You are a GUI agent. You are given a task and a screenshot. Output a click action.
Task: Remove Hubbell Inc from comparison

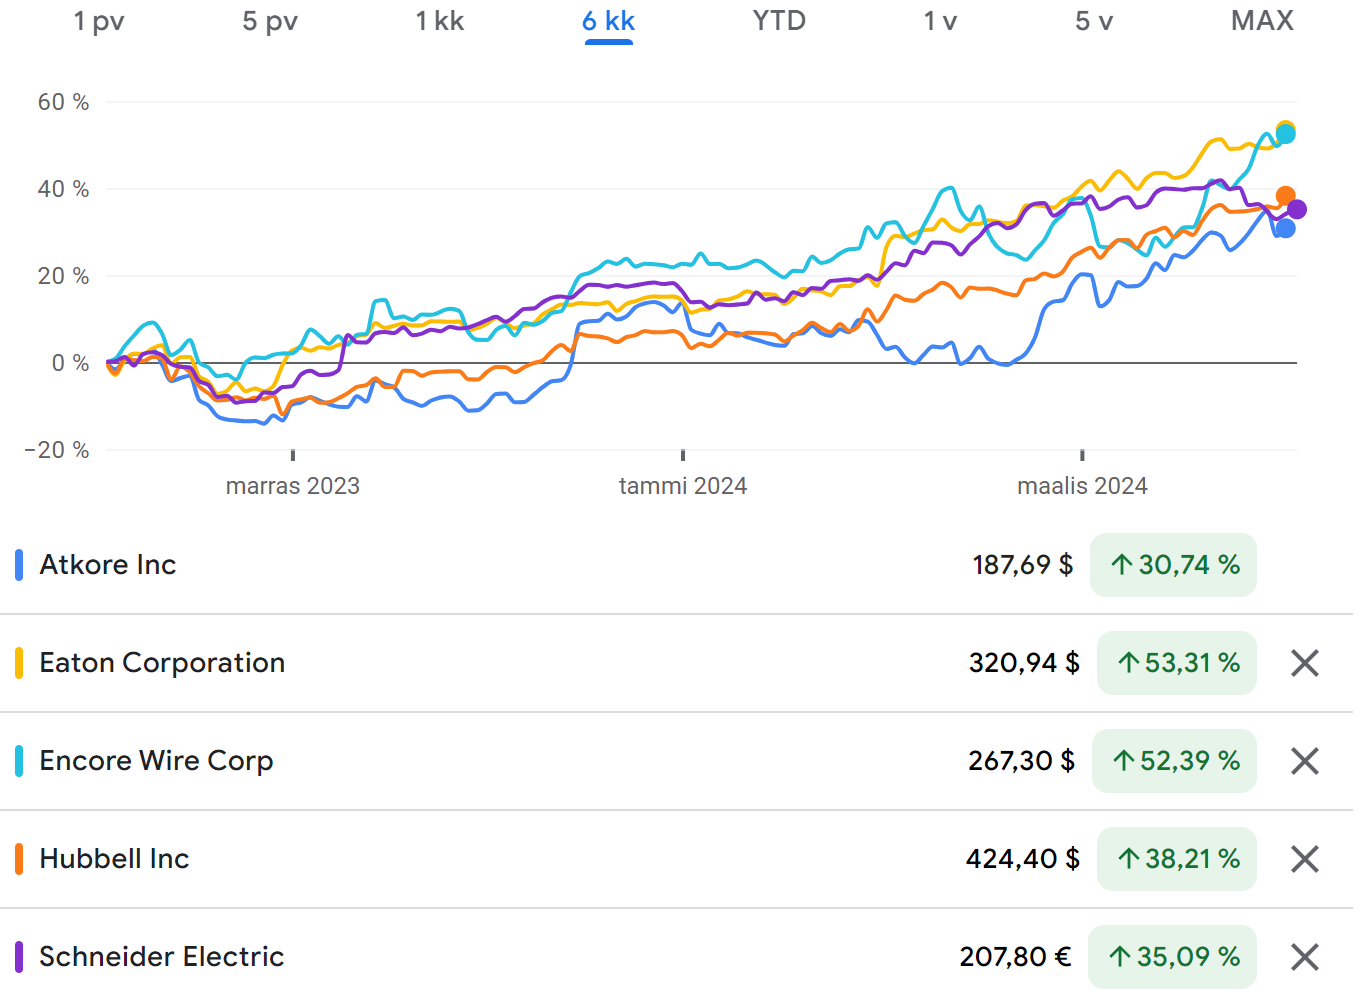tap(1304, 859)
